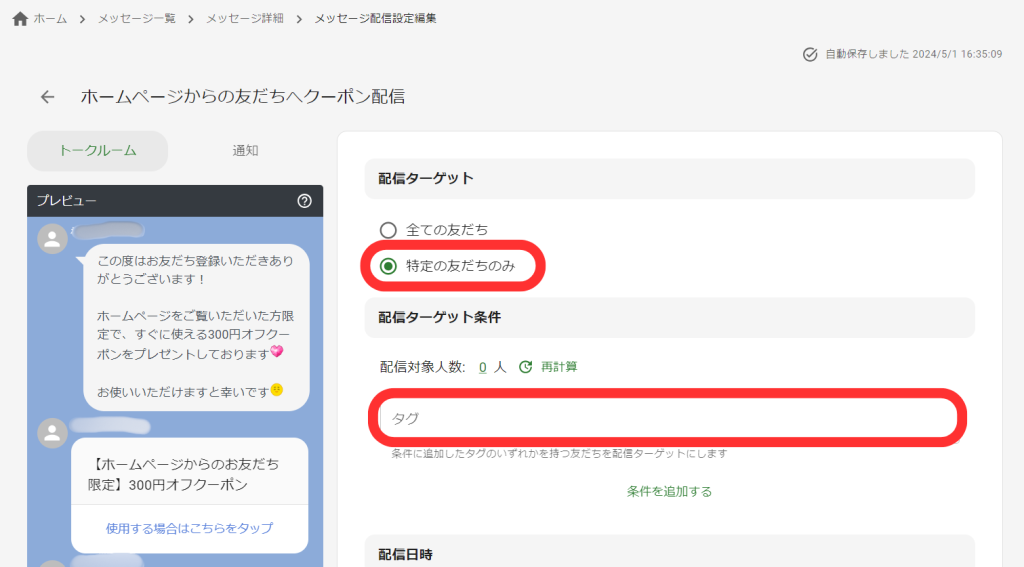Click 条件を追加する link
Screen dimensions: 1024x567
coord(669,491)
